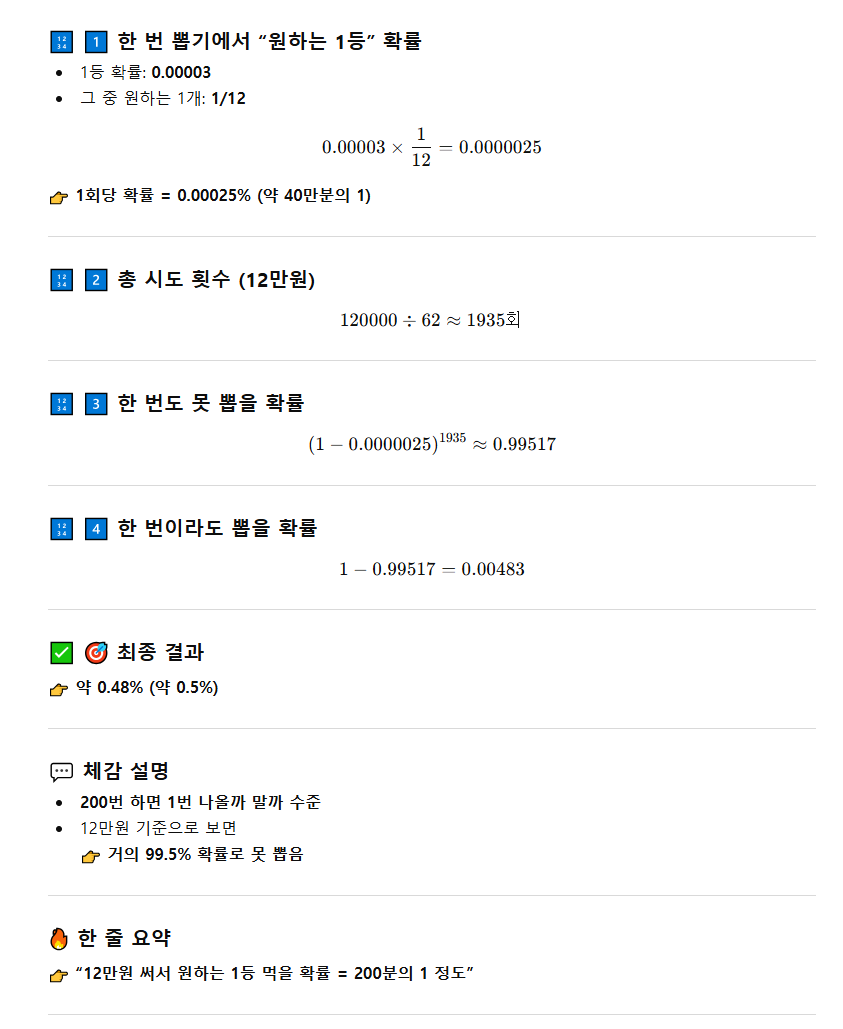Image resolution: width=843 pixels, height=1029 pixels.
Task: Click the 1234 icon beside 총 시도 횟수
Action: click(61, 280)
